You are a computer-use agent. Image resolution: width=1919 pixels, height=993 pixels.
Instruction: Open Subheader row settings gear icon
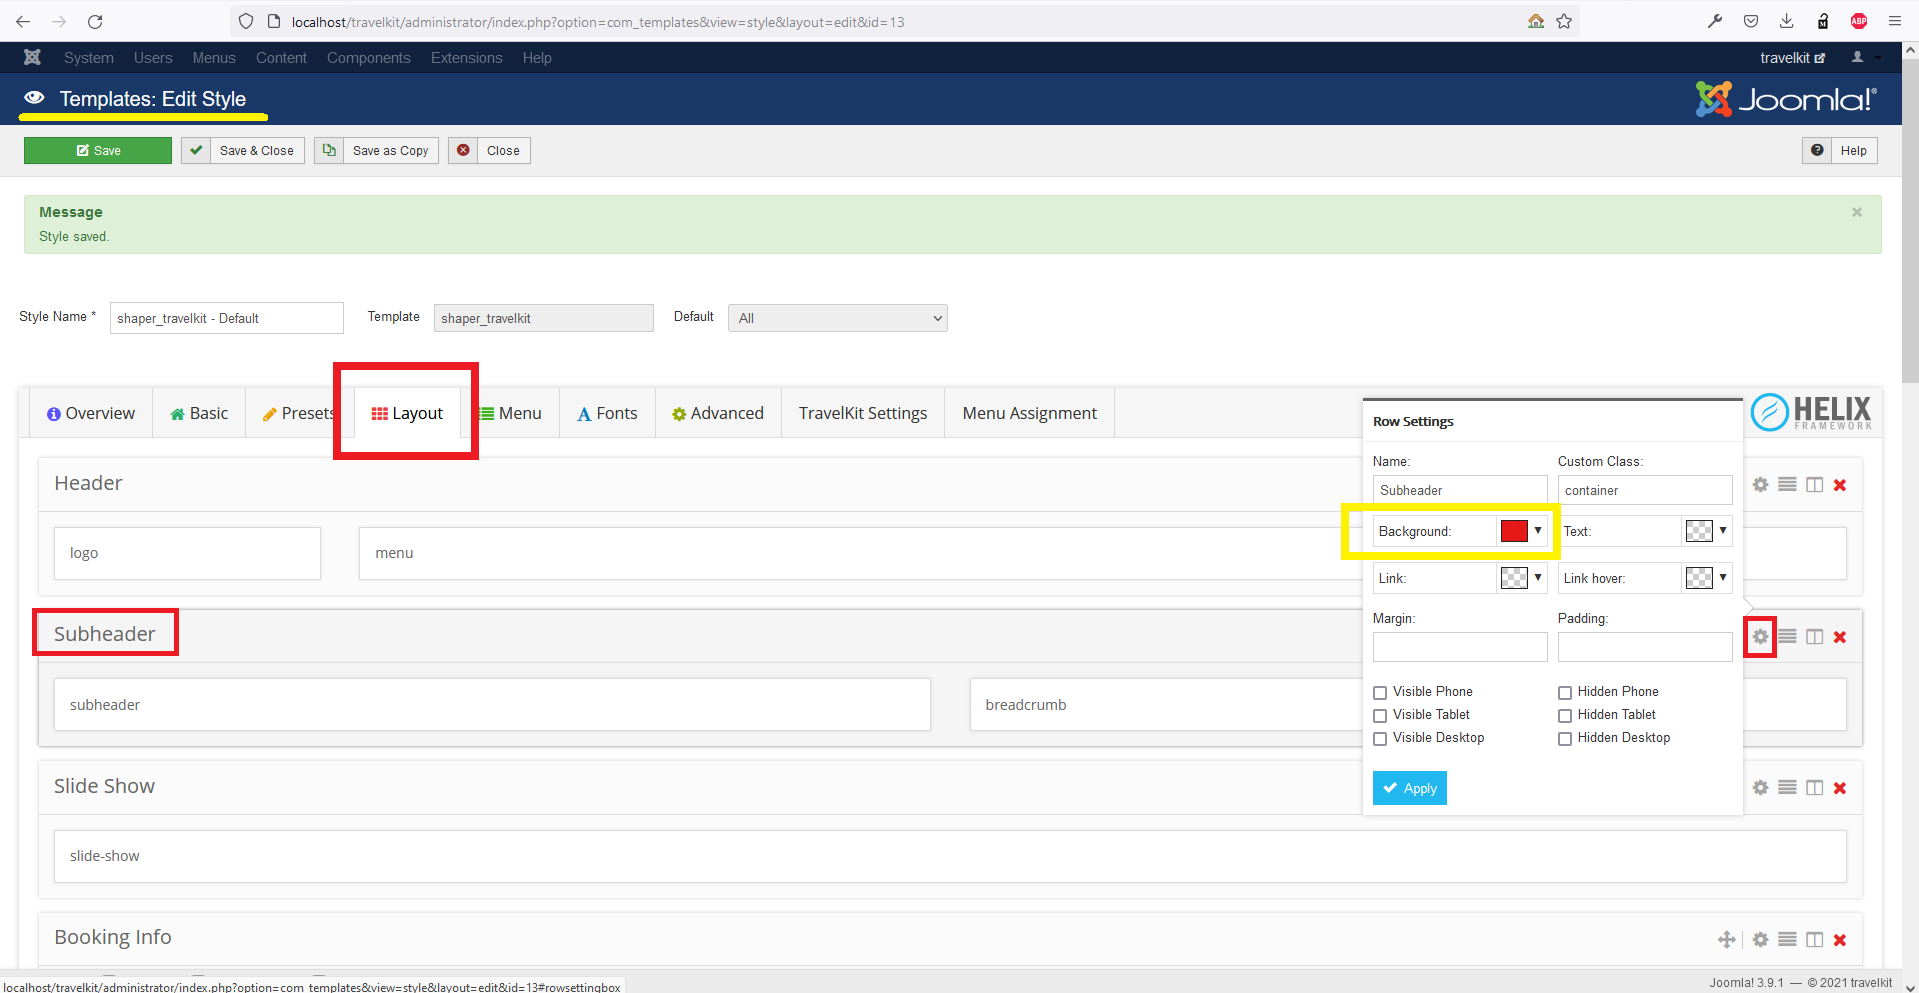[x=1760, y=637]
